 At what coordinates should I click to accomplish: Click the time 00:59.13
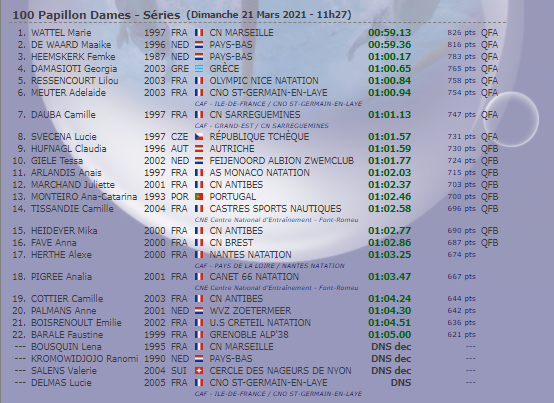389,33
